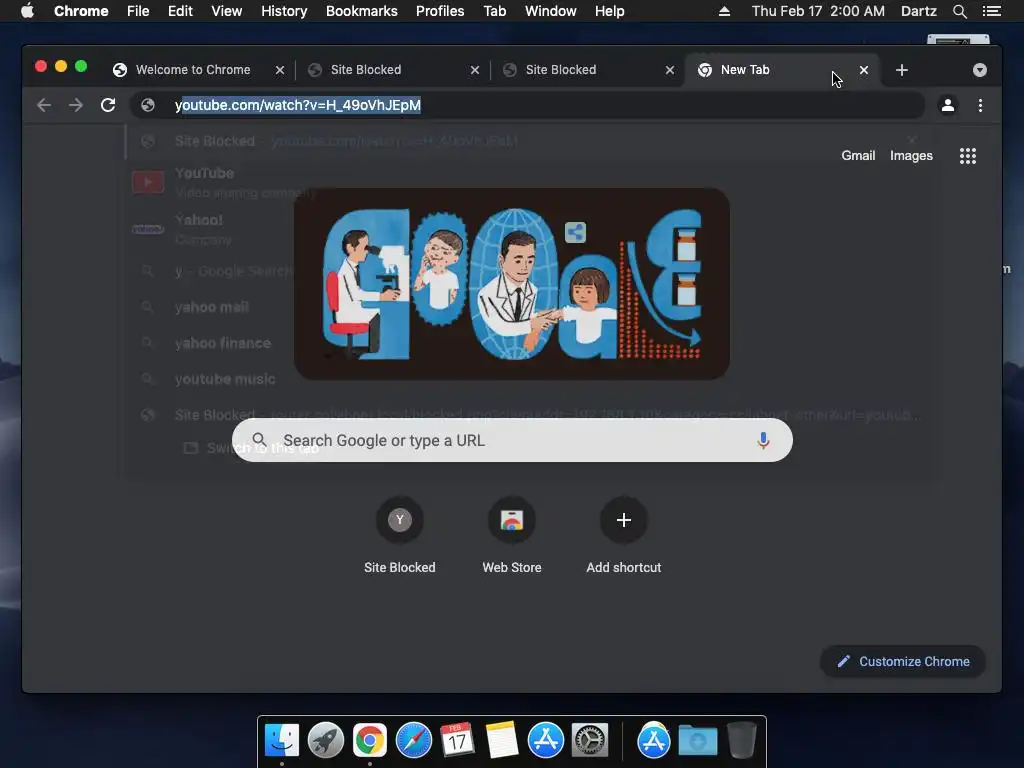Viewport: 1024px width, 768px height.
Task: Open the App Store icon left of System Preferences
Action: (x=545, y=741)
